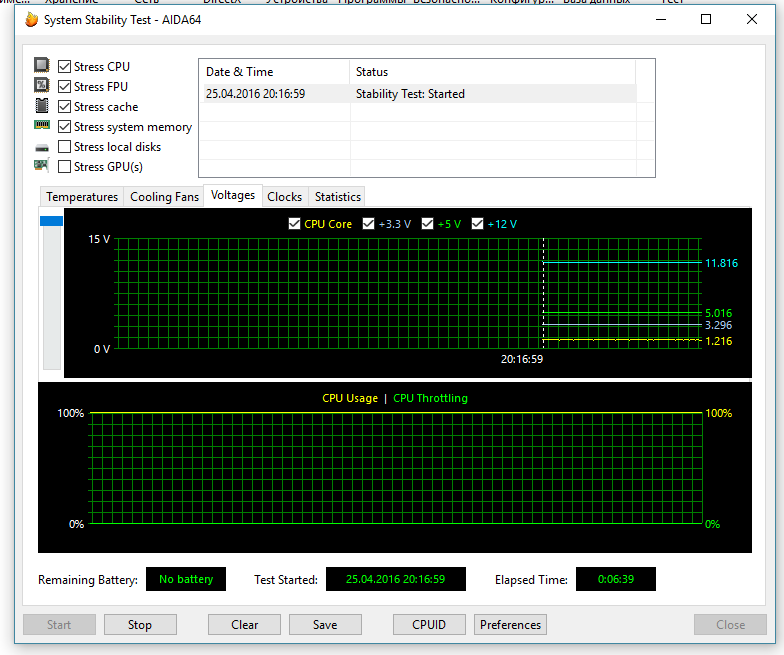Click the blue graph scale slider thumb
Viewport: 784px width, 655px height.
point(52,221)
